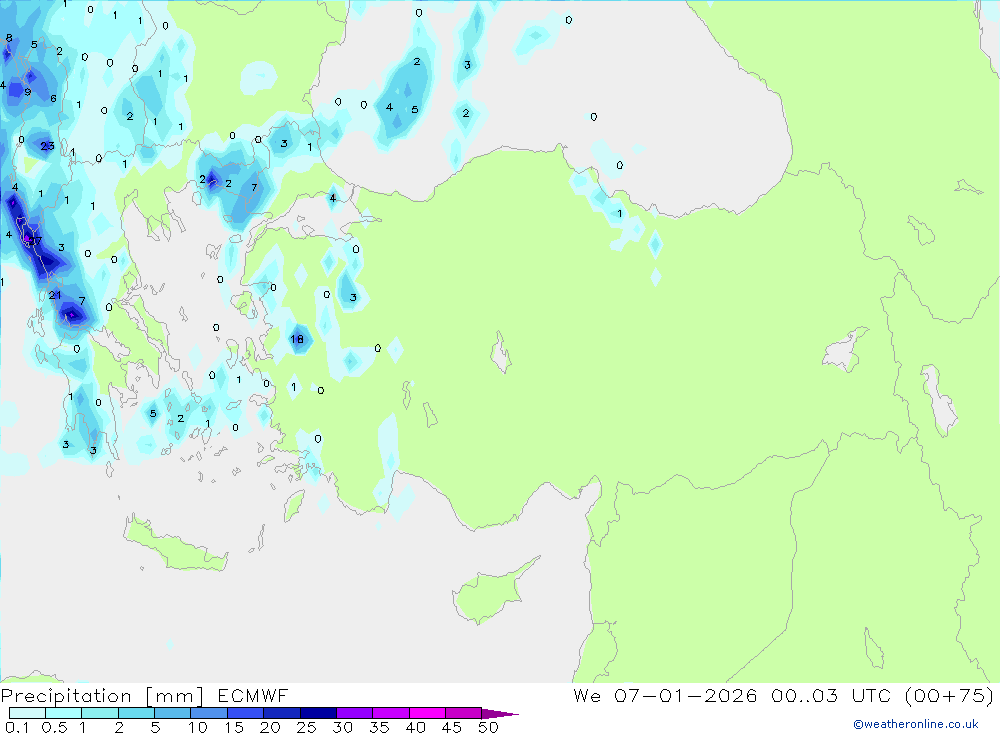Click the 1–2 mm legend color swatch
The width and height of the screenshot is (1000, 733).
pos(99,713)
